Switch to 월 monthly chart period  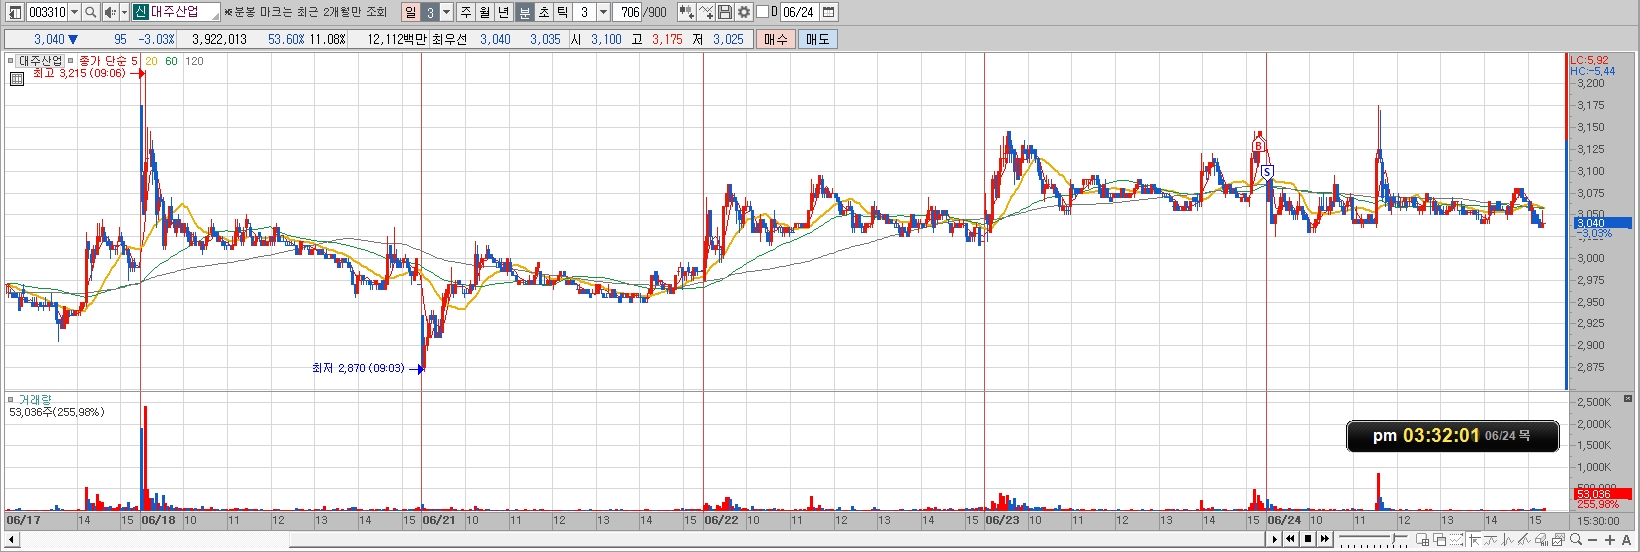[484, 12]
